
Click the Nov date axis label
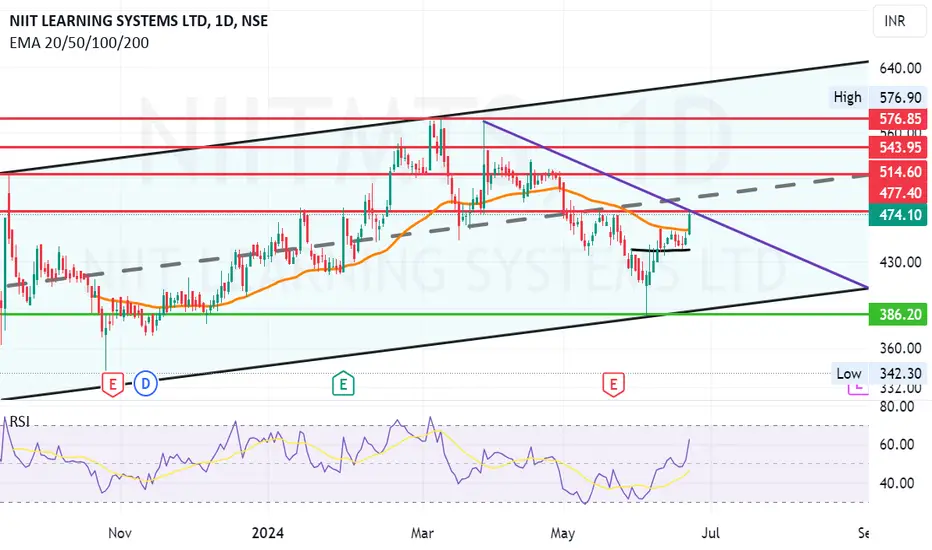click(120, 533)
